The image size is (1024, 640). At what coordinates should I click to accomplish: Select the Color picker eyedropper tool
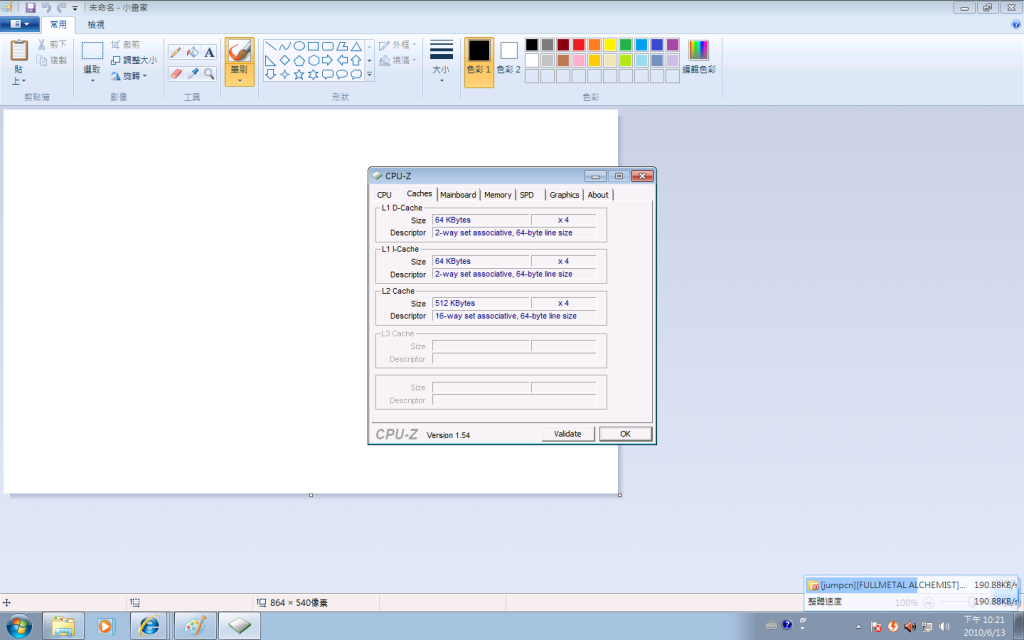(193, 74)
